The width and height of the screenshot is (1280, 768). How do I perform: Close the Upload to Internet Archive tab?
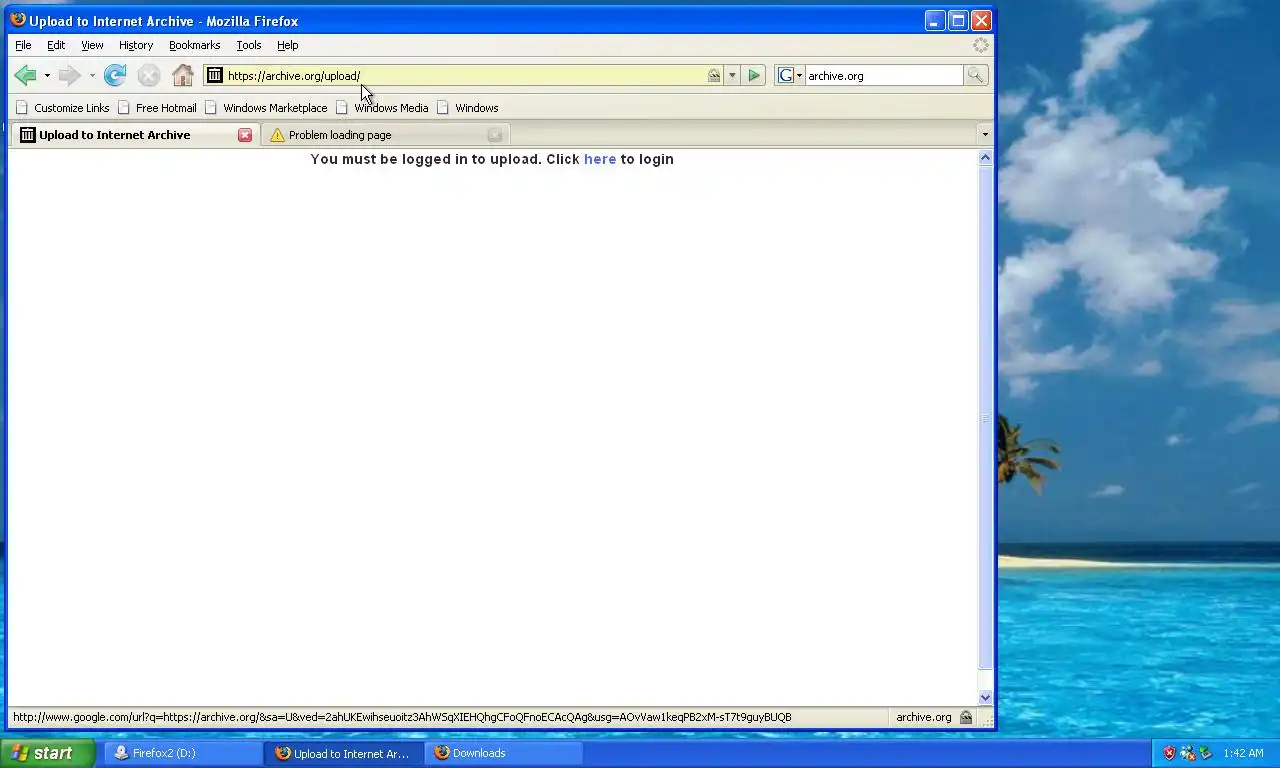(x=245, y=135)
